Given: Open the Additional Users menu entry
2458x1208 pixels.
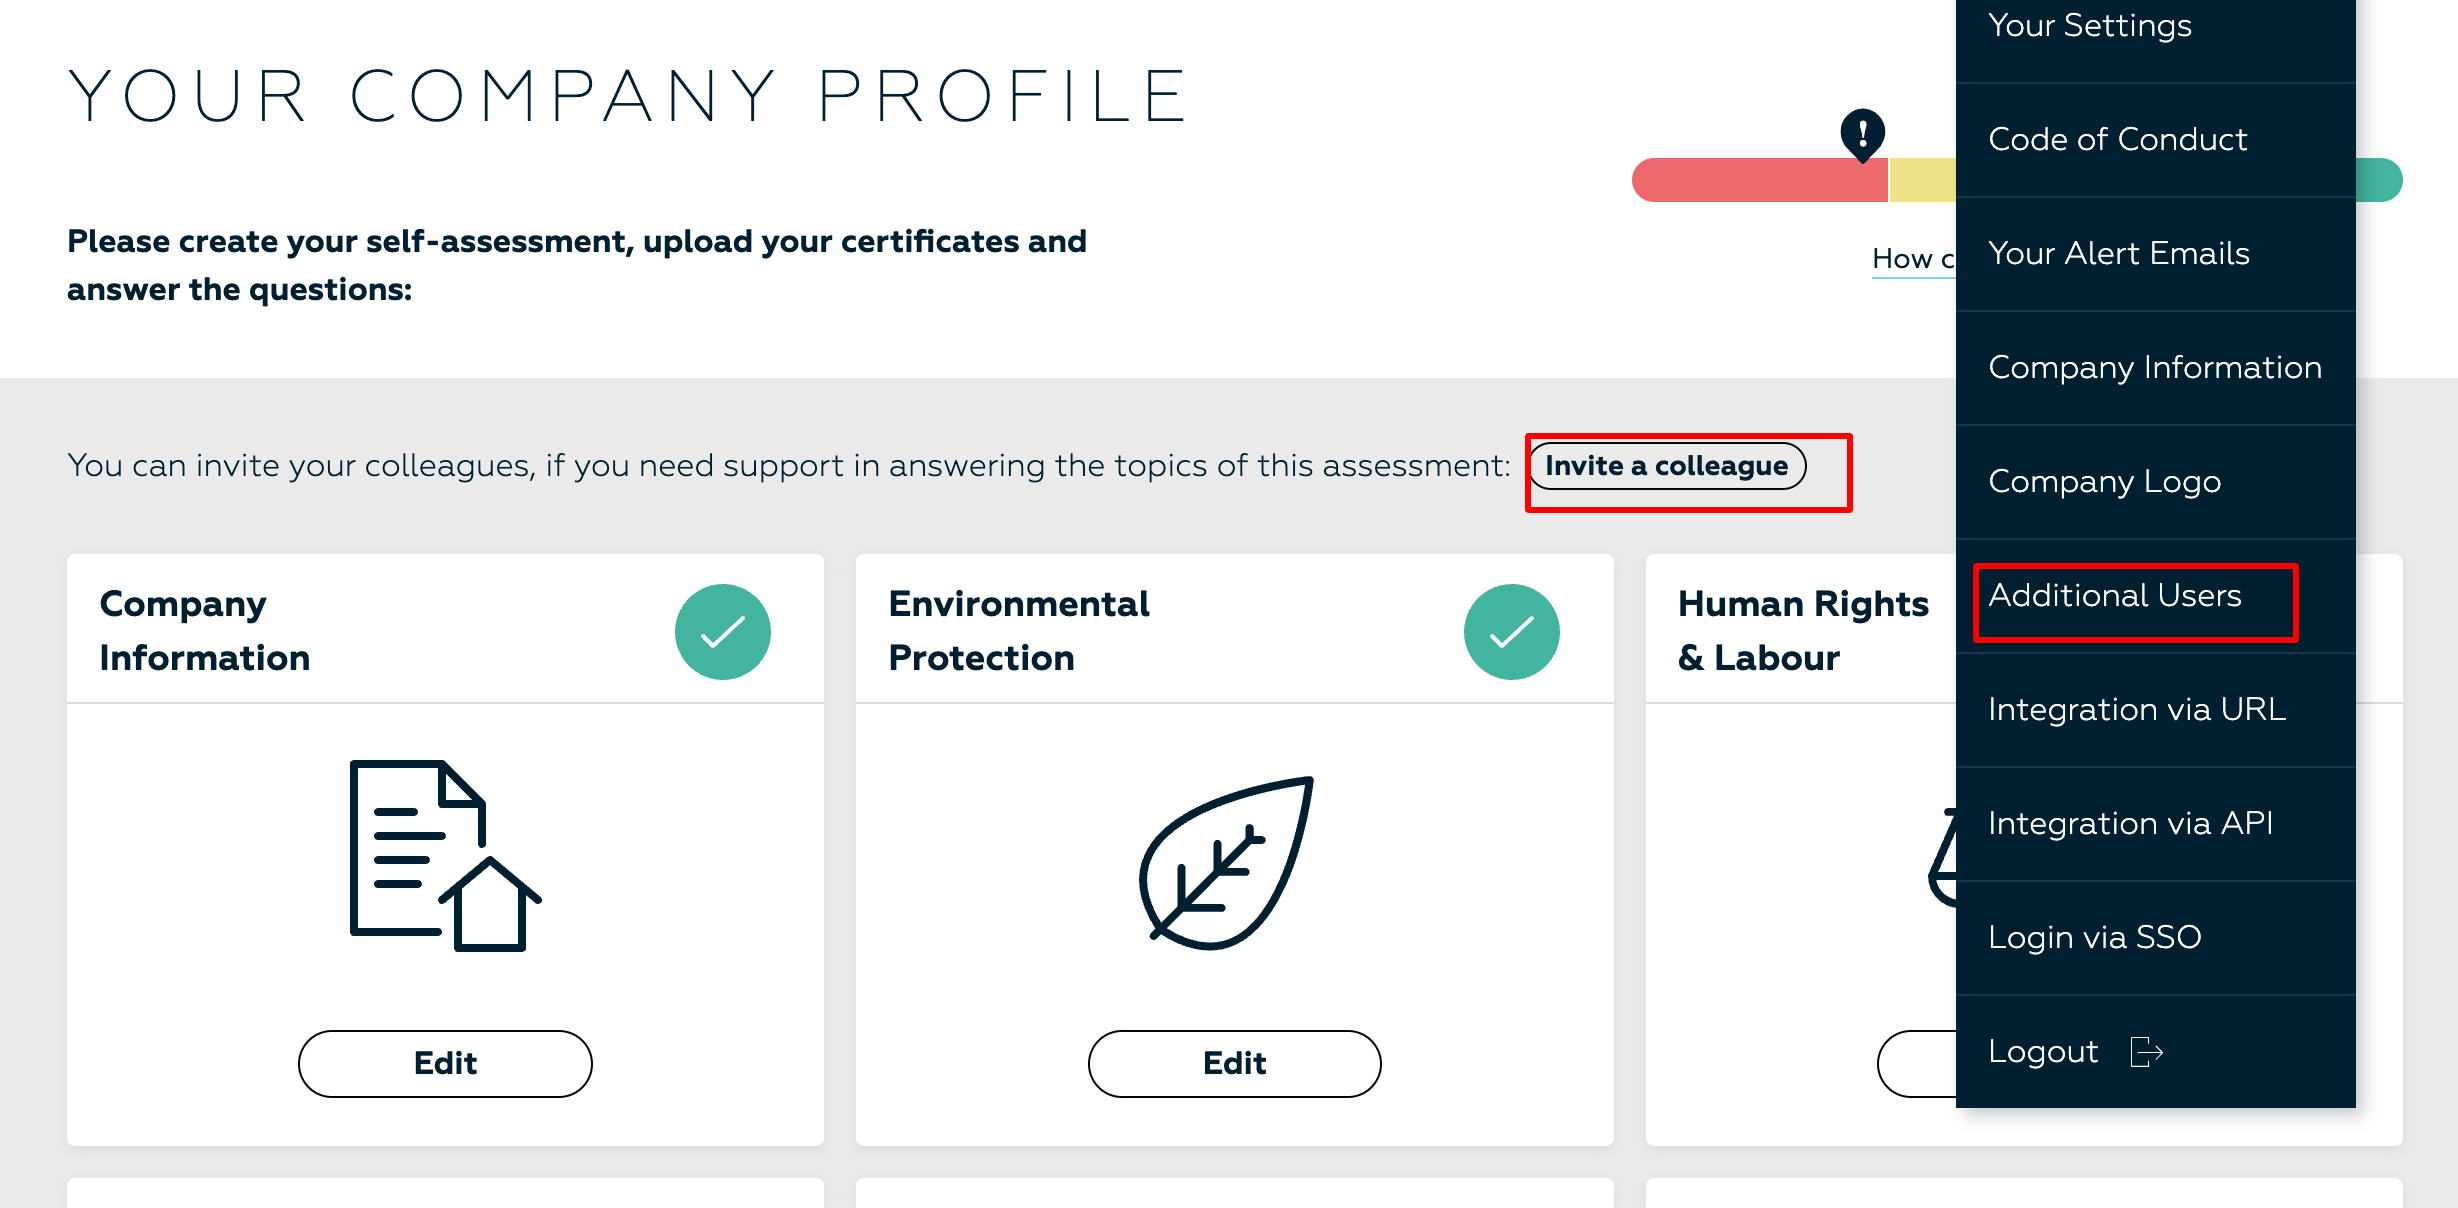Looking at the screenshot, I should (2115, 595).
